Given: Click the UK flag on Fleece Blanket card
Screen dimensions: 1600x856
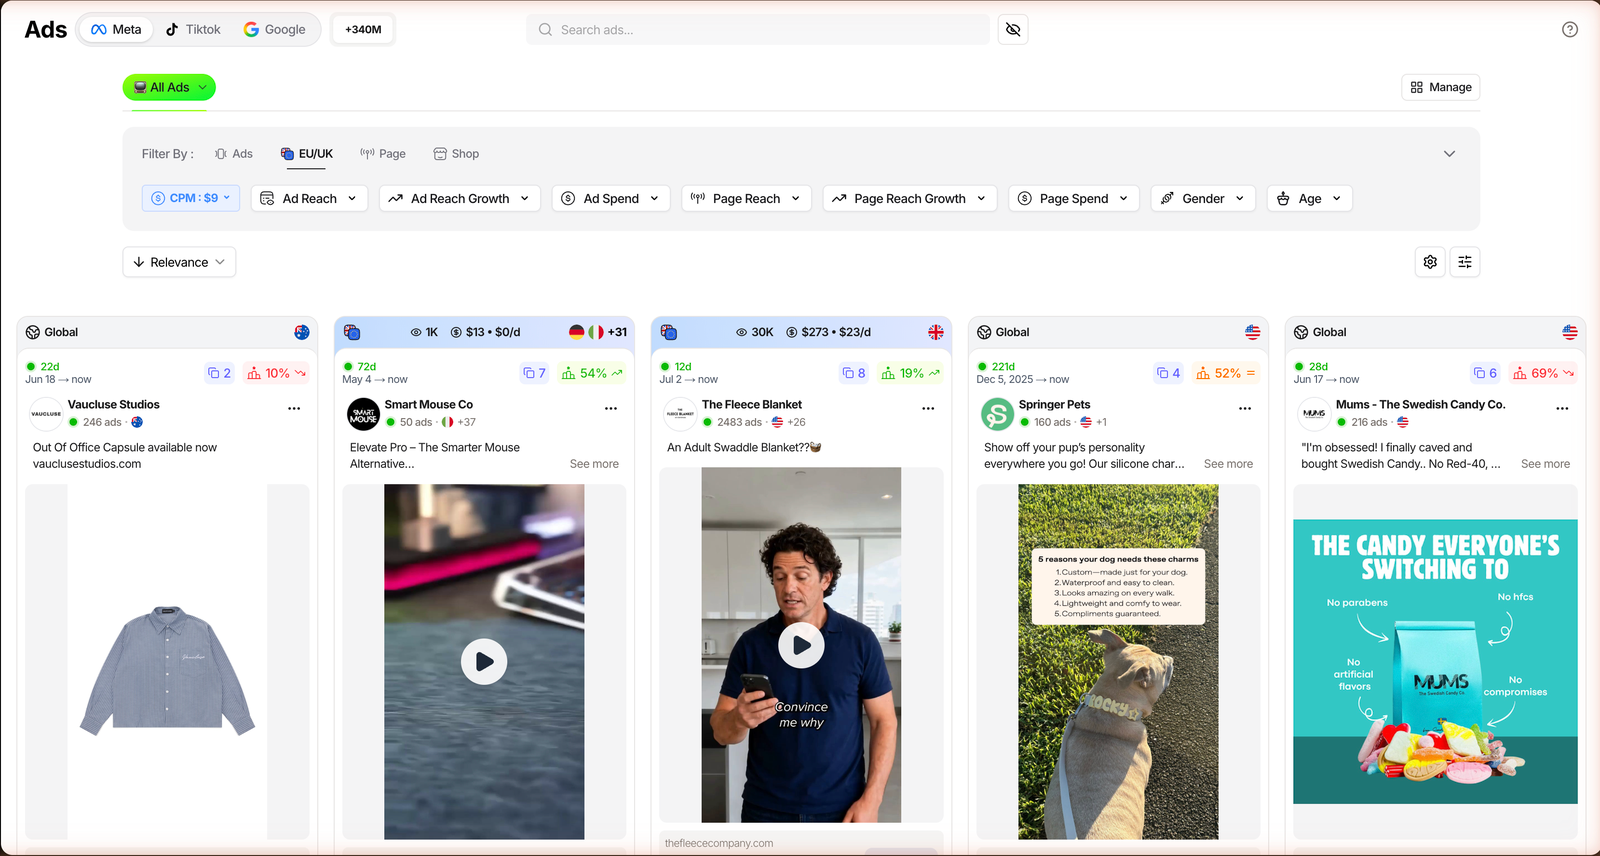Looking at the screenshot, I should [x=936, y=332].
